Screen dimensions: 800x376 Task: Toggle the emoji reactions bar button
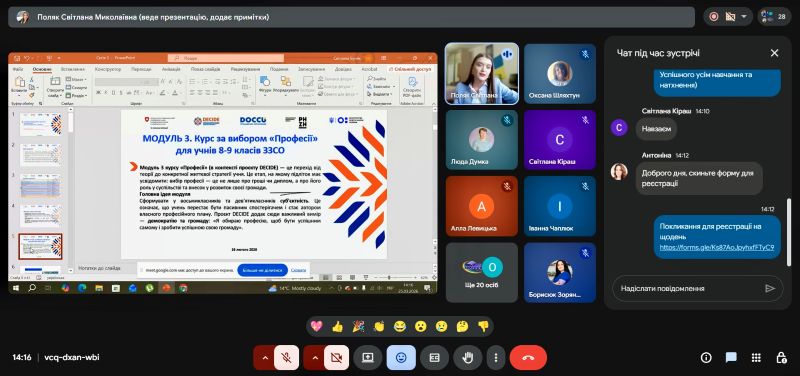[401, 358]
